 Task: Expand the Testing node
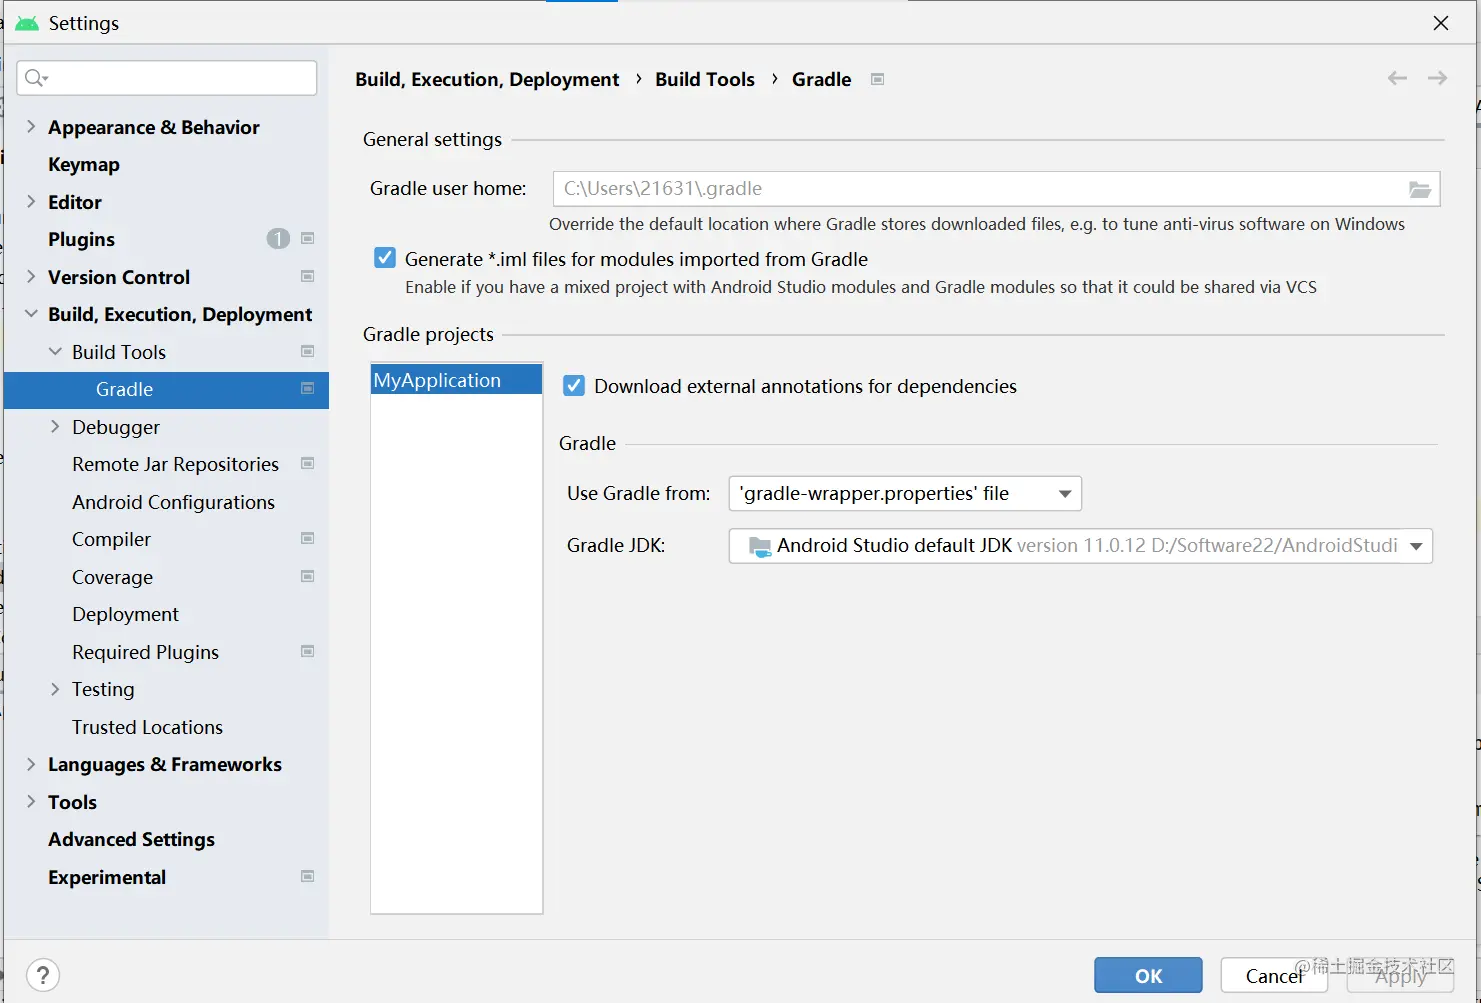(55, 688)
